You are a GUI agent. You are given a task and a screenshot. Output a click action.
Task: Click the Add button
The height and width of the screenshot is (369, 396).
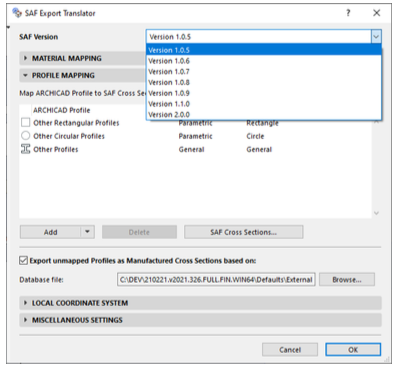pos(50,232)
